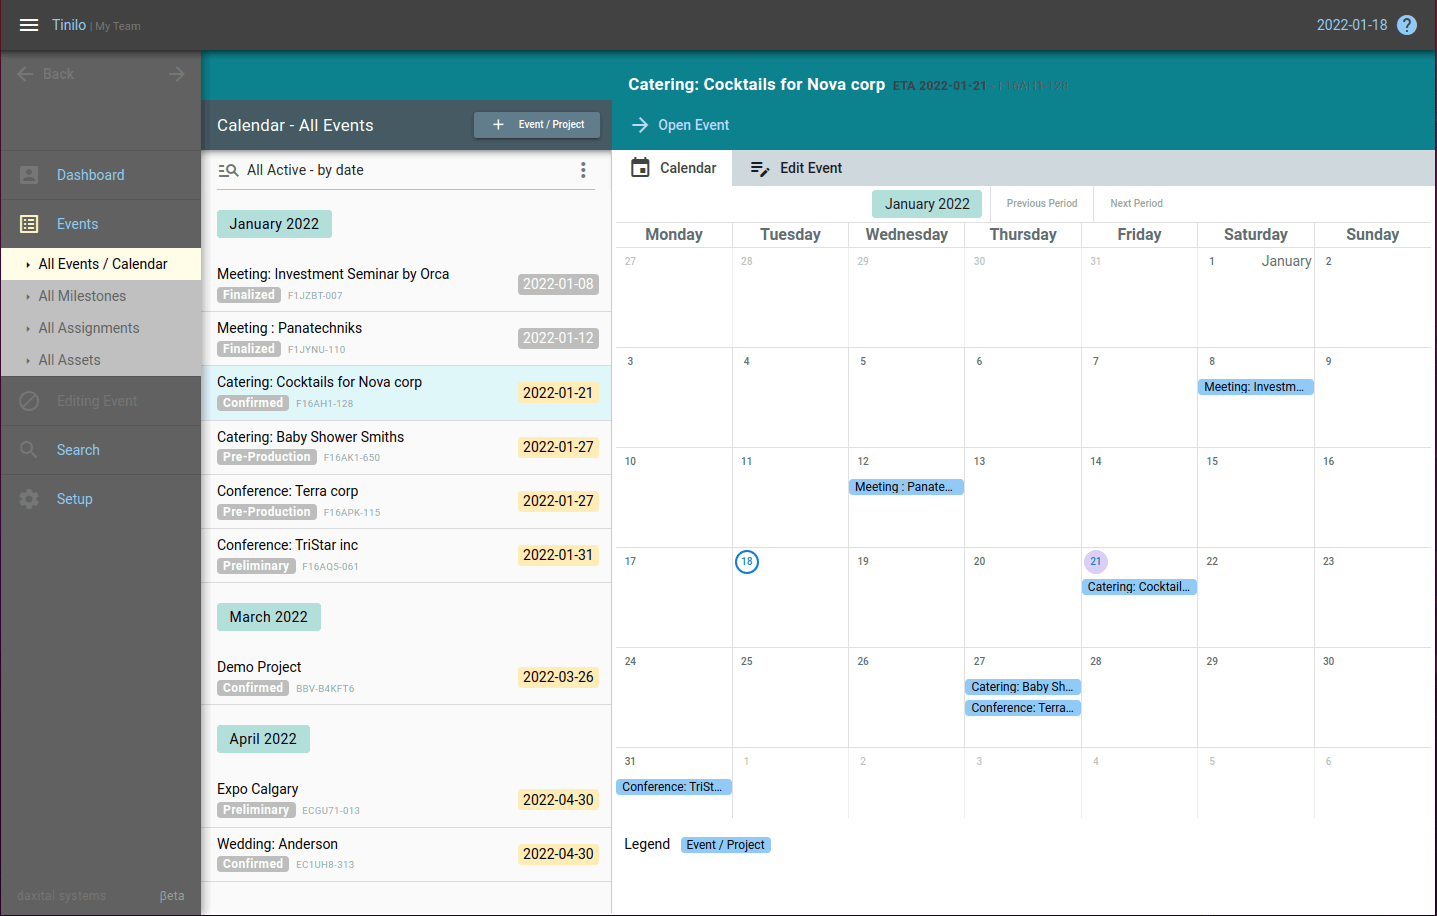The image size is (1437, 916).
Task: Click the add Event / Project button
Action: 537,125
